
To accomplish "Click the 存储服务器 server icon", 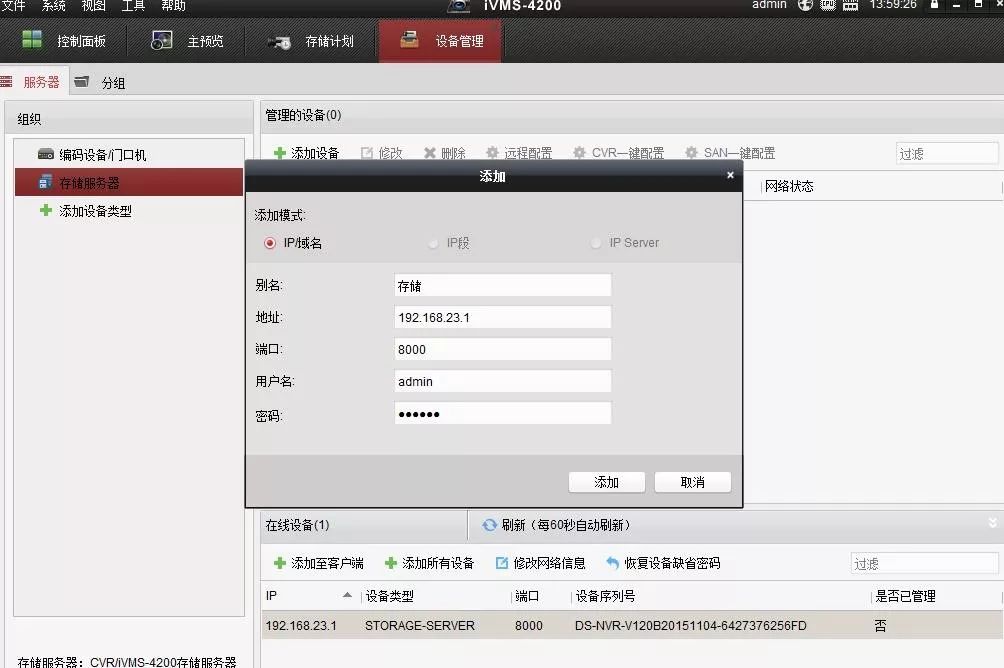I will [x=45, y=182].
